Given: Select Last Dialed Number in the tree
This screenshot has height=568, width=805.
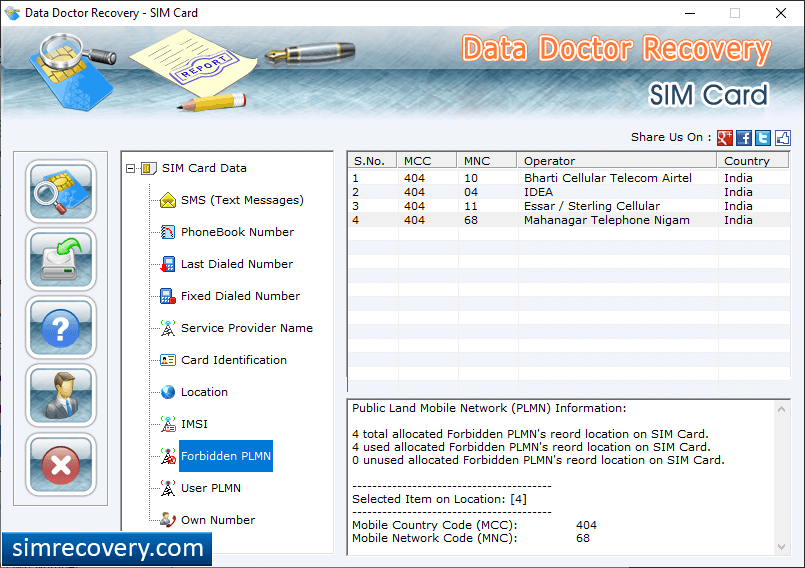Looking at the screenshot, I should coord(237,264).
